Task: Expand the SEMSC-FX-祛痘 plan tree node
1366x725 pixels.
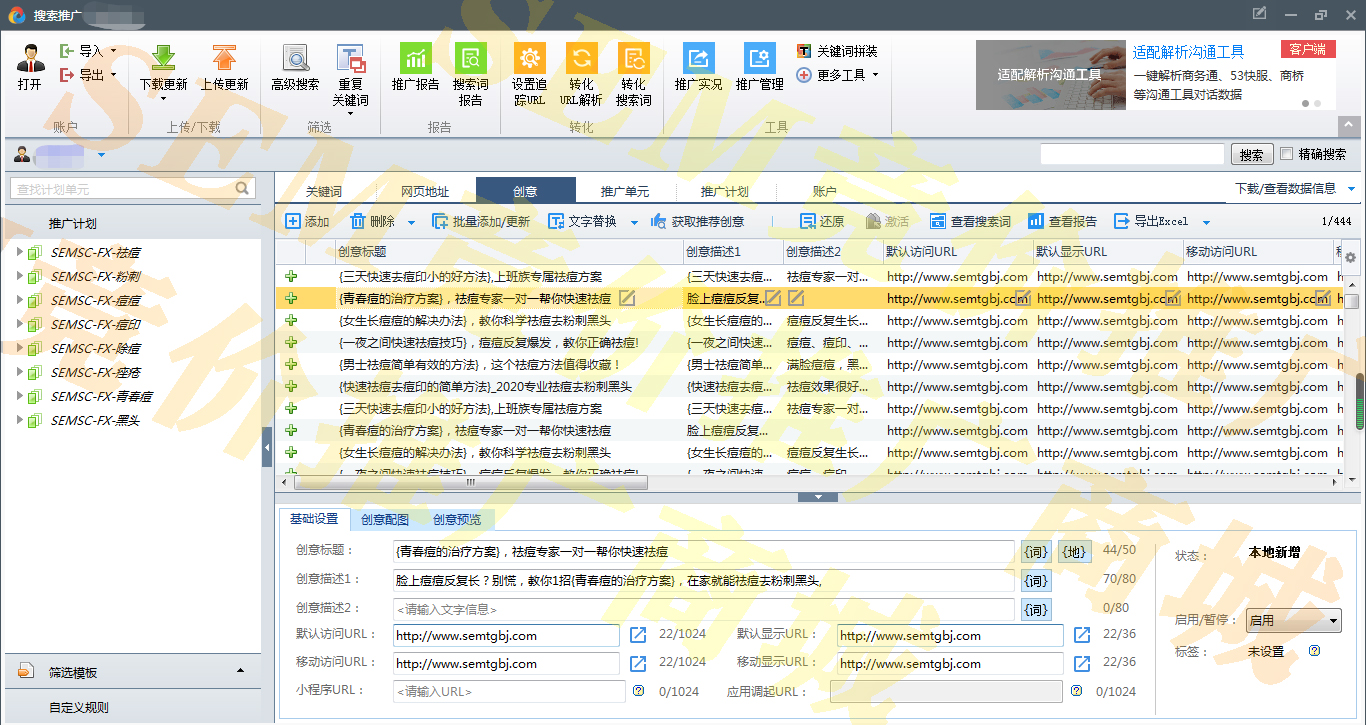Action: [19, 252]
